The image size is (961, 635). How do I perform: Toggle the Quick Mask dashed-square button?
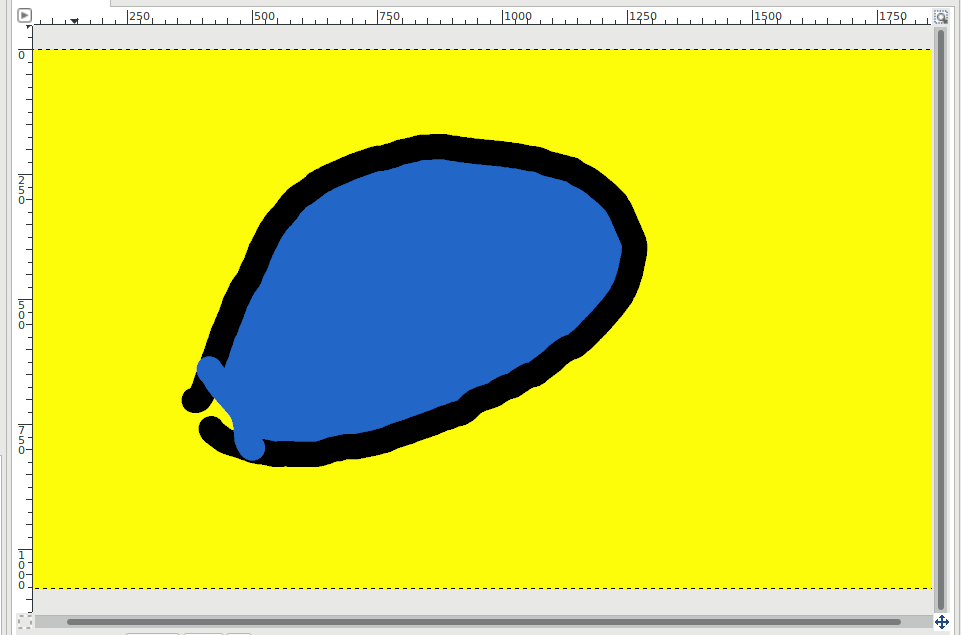(x=25, y=622)
